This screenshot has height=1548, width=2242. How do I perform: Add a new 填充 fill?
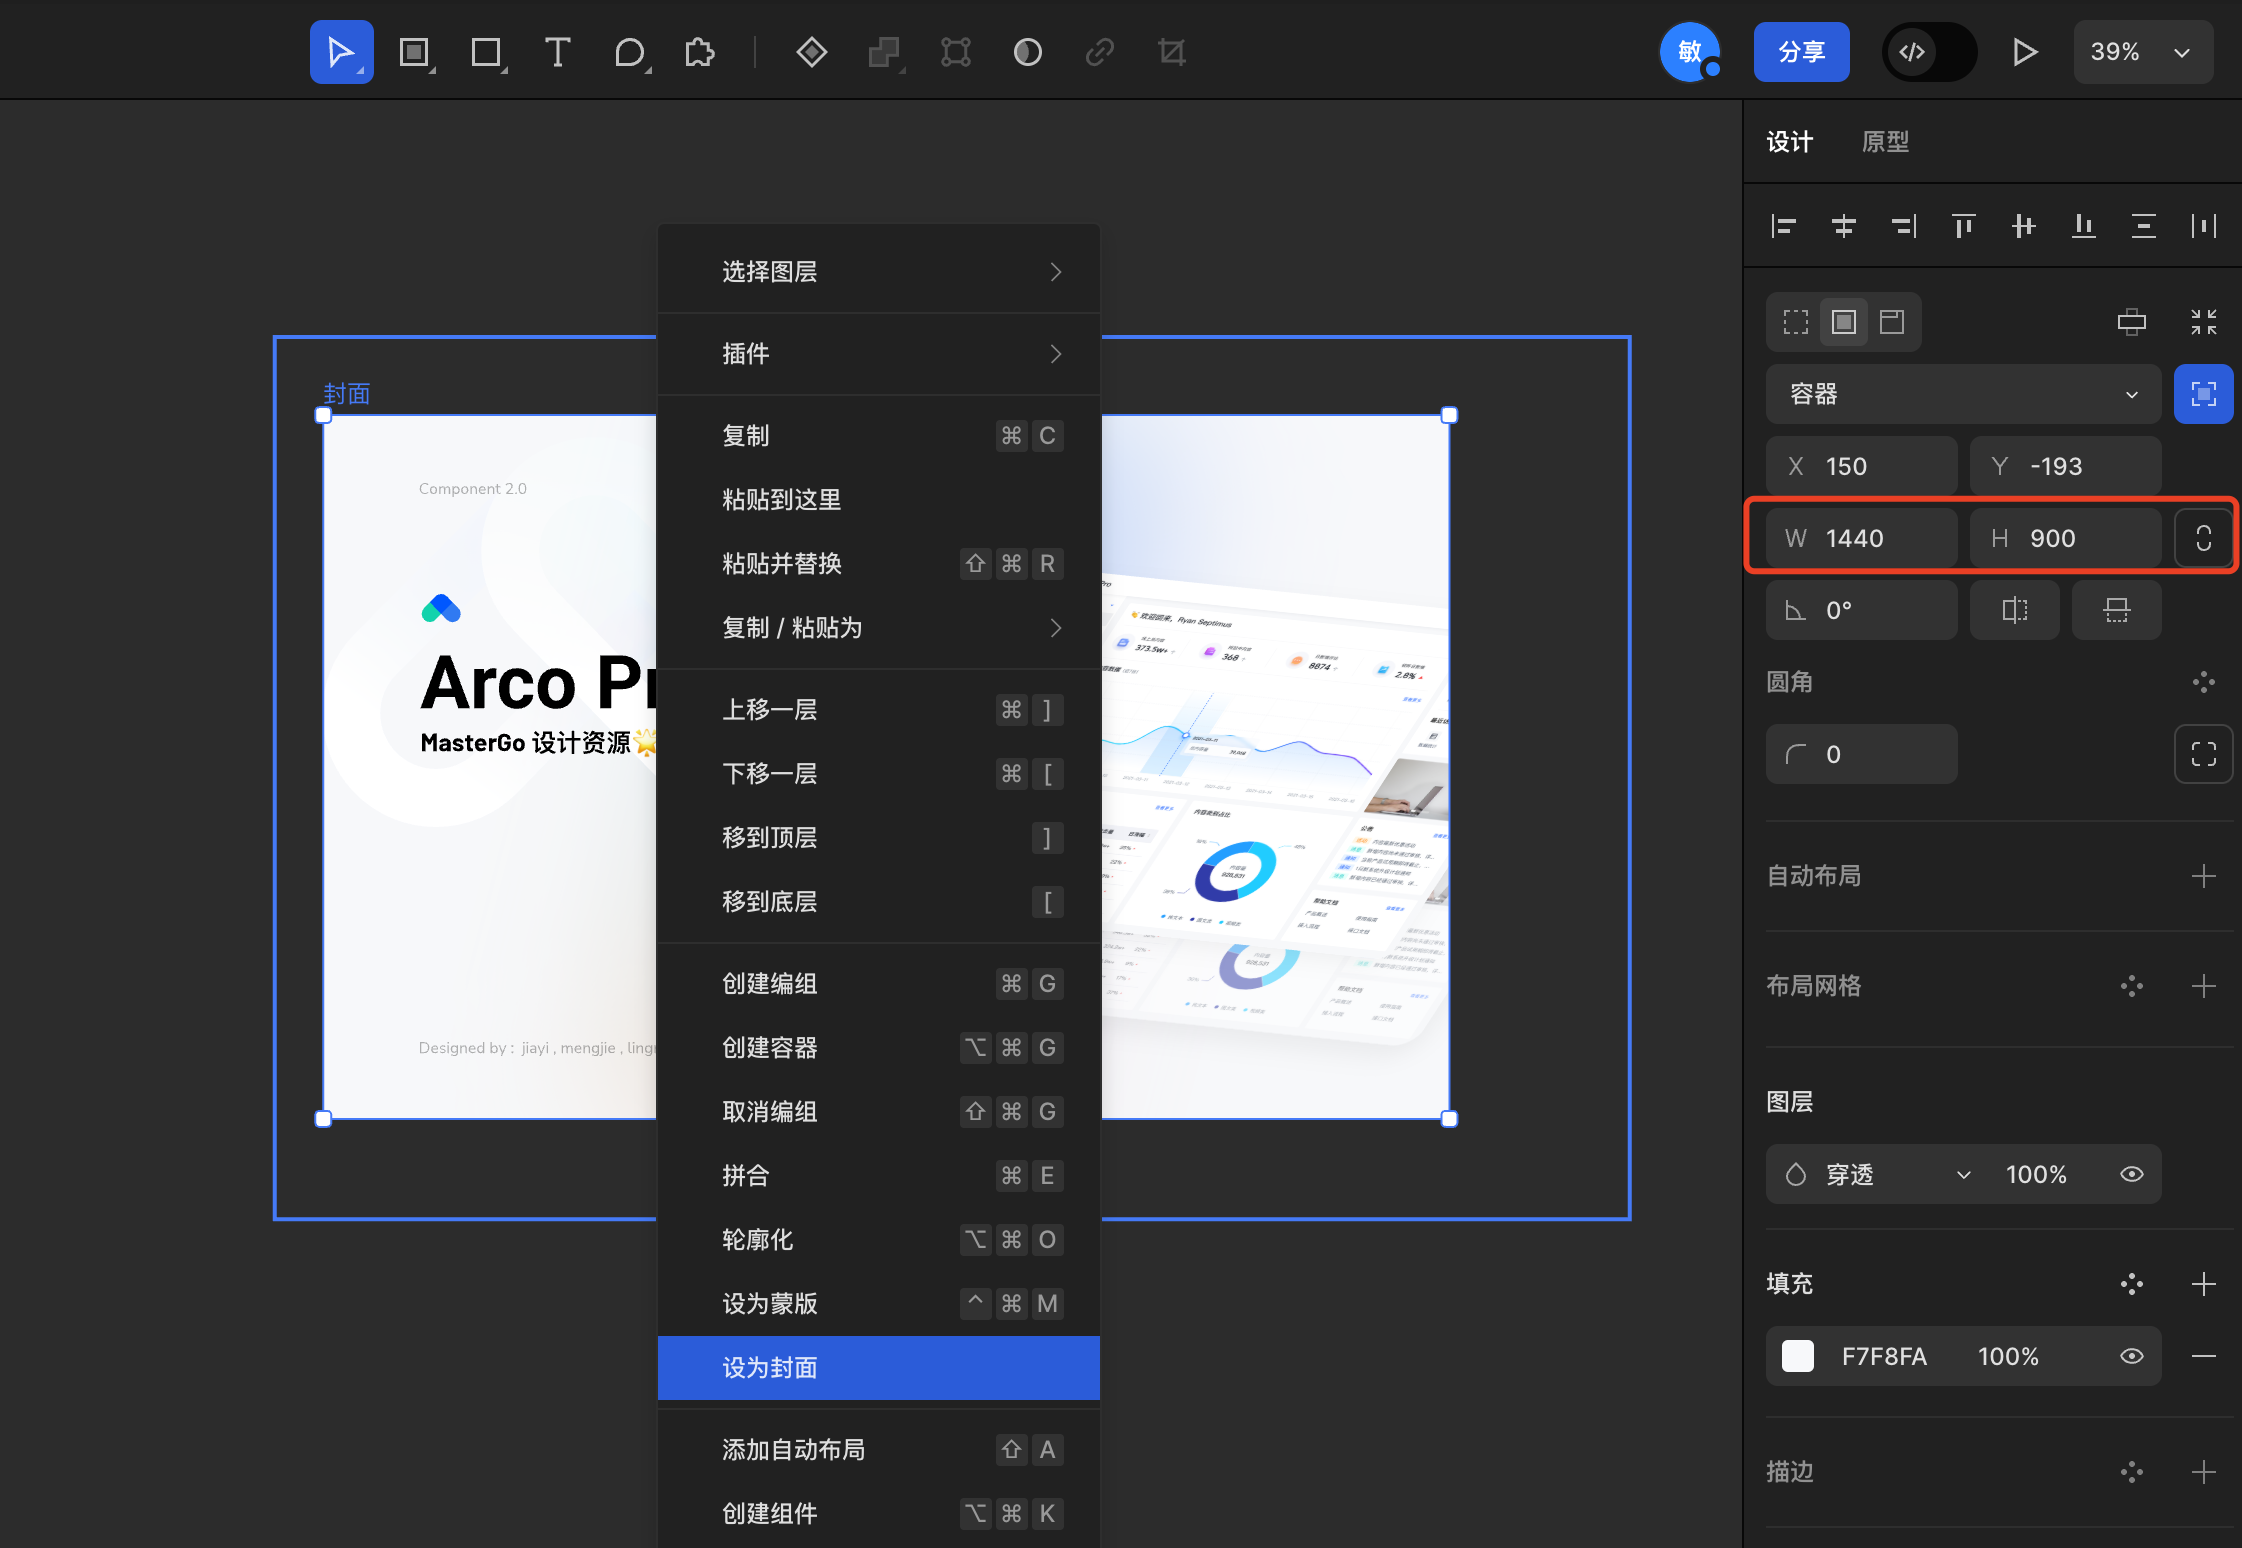2204,1284
